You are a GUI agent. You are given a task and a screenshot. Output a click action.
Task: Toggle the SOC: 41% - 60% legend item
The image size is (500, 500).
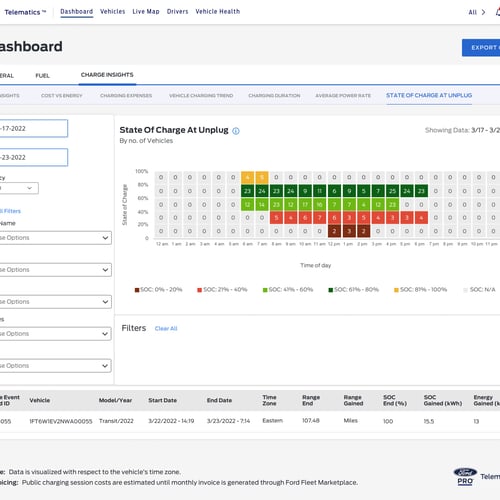click(x=288, y=290)
